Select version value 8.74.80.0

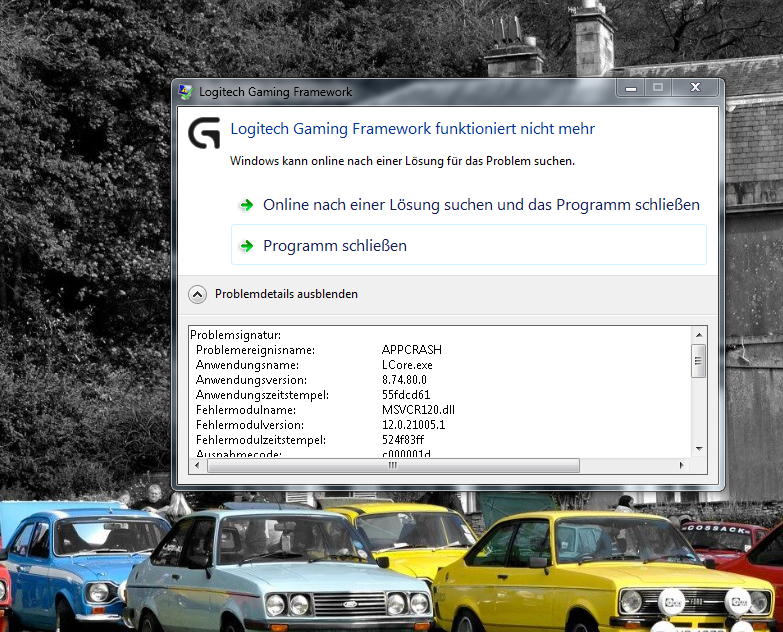(x=404, y=380)
